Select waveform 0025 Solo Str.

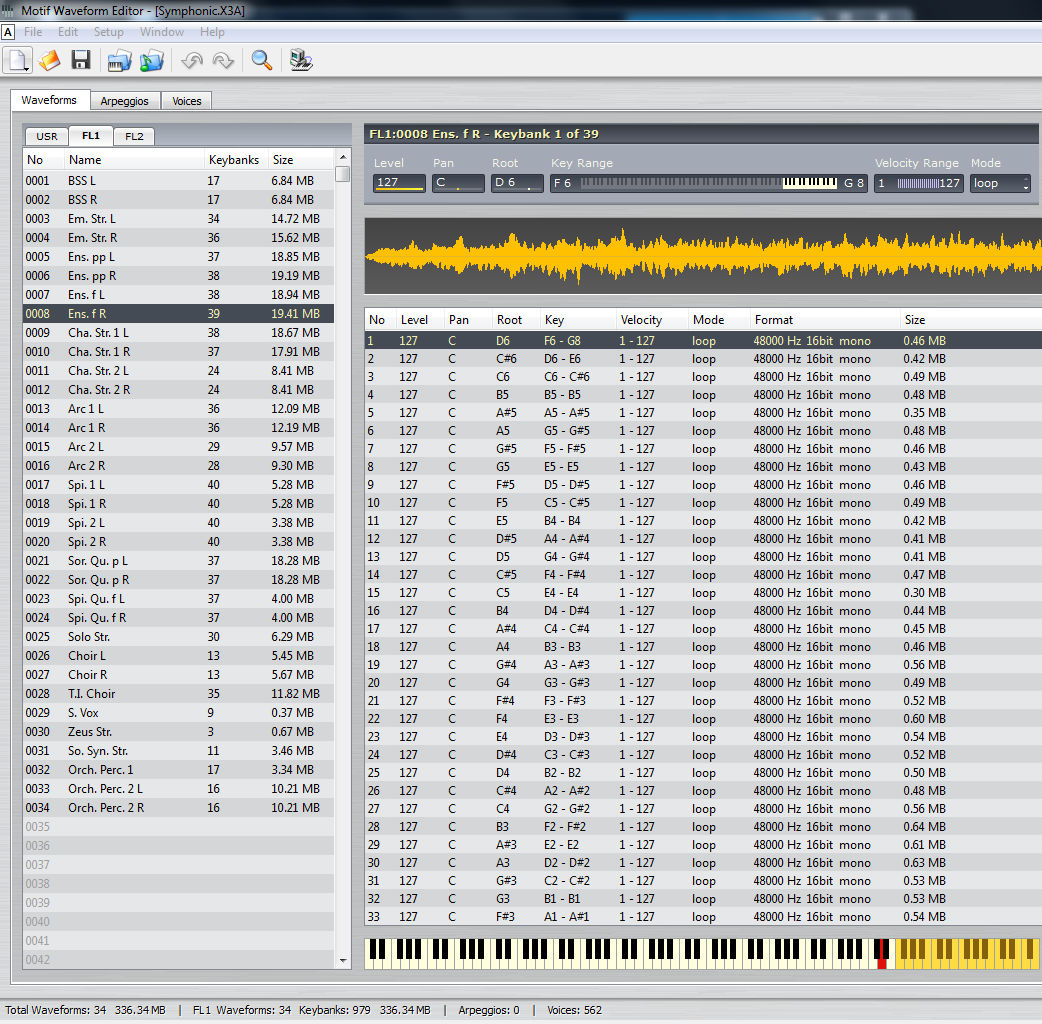178,637
